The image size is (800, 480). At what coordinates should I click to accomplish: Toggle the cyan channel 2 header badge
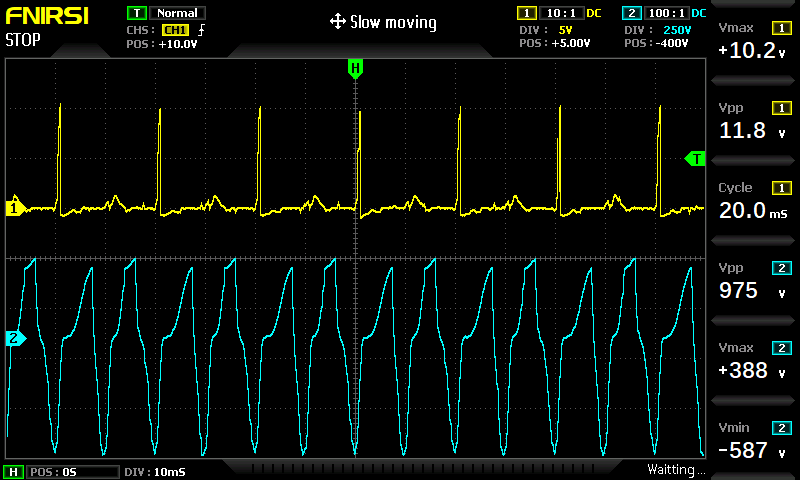[x=630, y=13]
